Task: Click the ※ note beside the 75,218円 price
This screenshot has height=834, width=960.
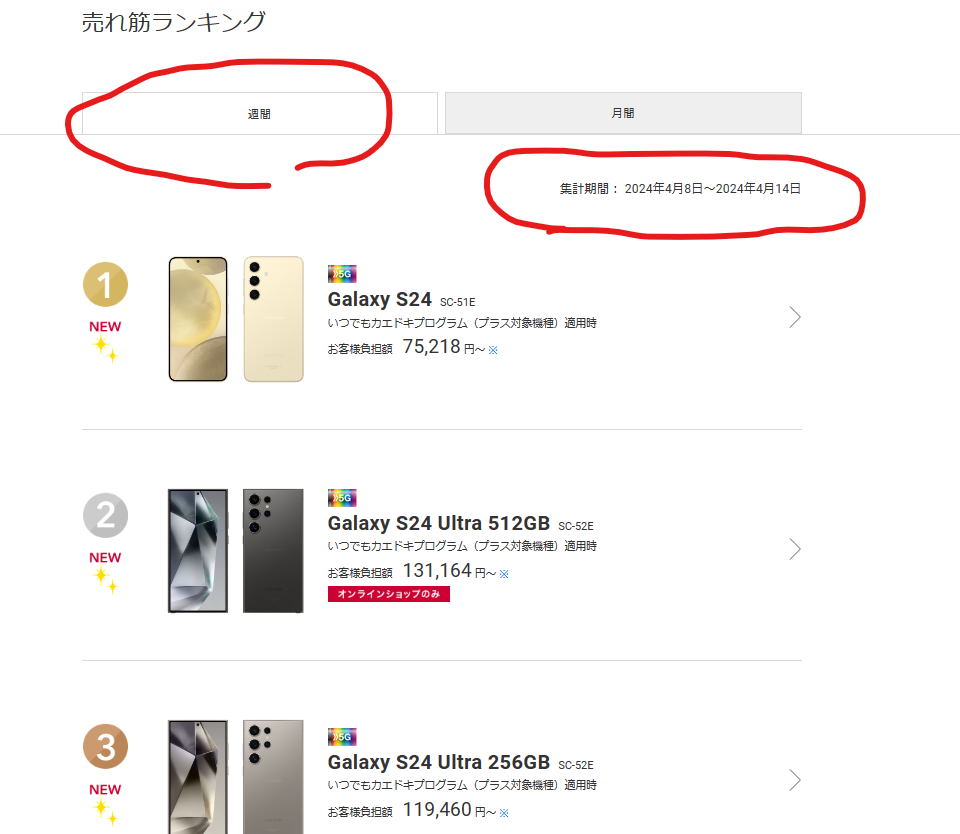Action: click(x=493, y=350)
